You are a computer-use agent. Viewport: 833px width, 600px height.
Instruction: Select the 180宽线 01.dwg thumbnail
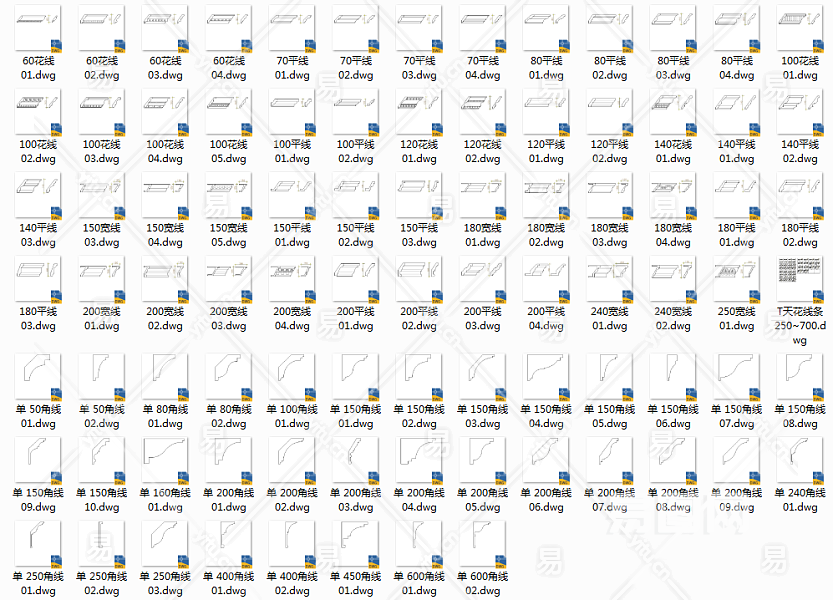point(483,196)
